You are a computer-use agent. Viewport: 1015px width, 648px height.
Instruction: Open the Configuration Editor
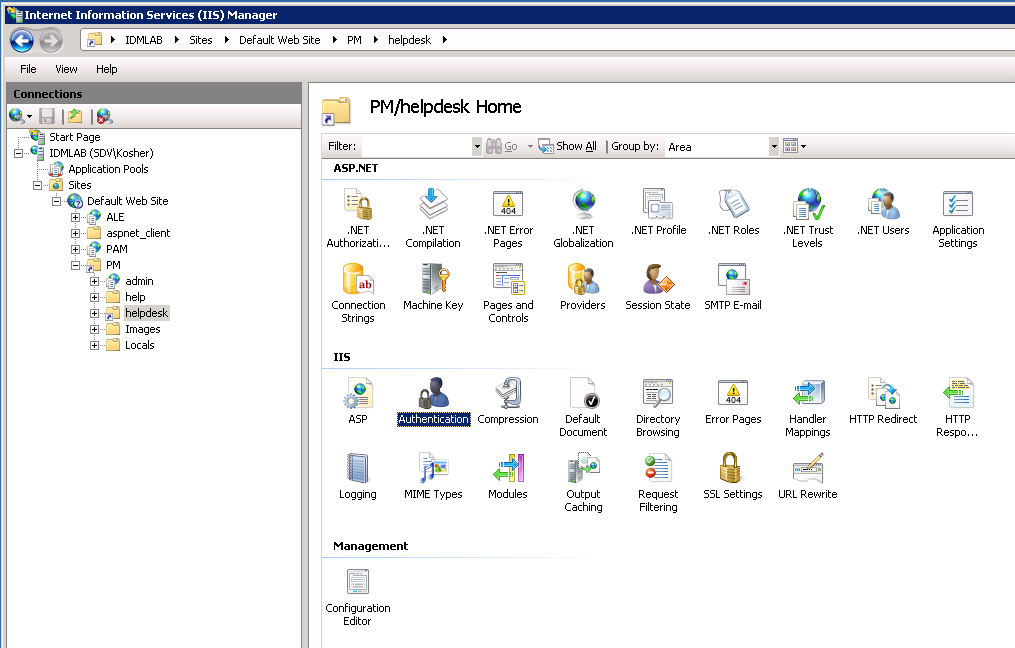tap(357, 583)
